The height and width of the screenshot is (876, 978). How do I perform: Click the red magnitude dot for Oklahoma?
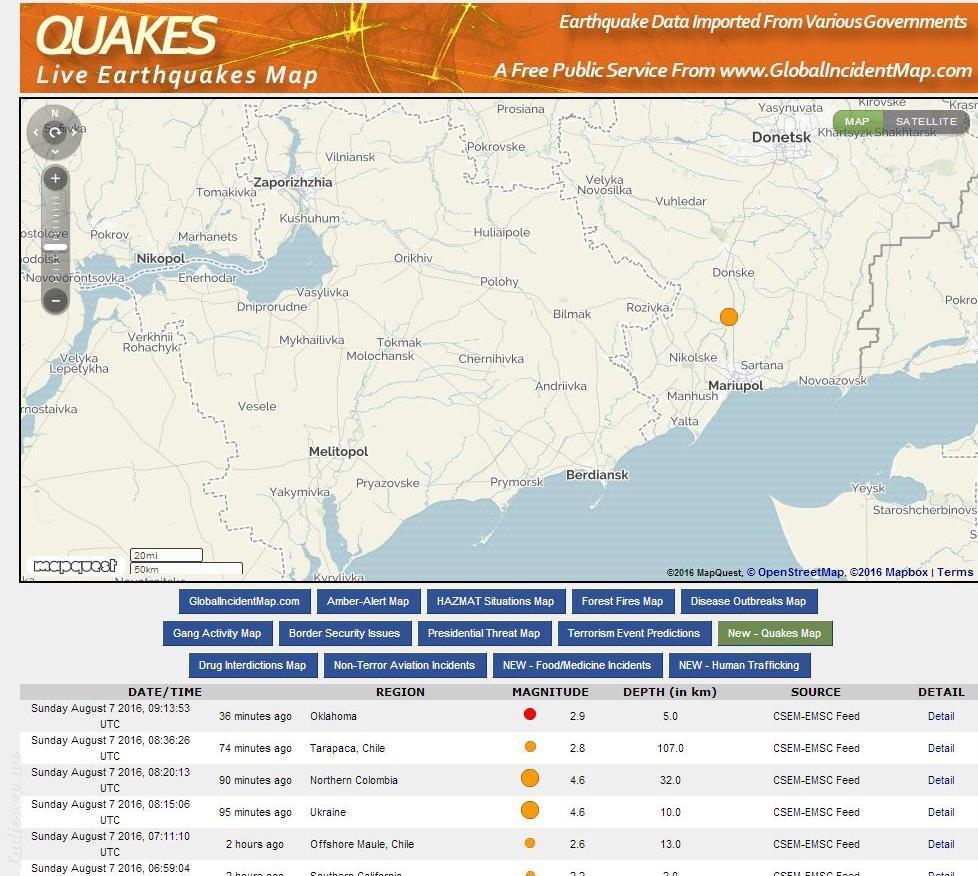point(530,714)
